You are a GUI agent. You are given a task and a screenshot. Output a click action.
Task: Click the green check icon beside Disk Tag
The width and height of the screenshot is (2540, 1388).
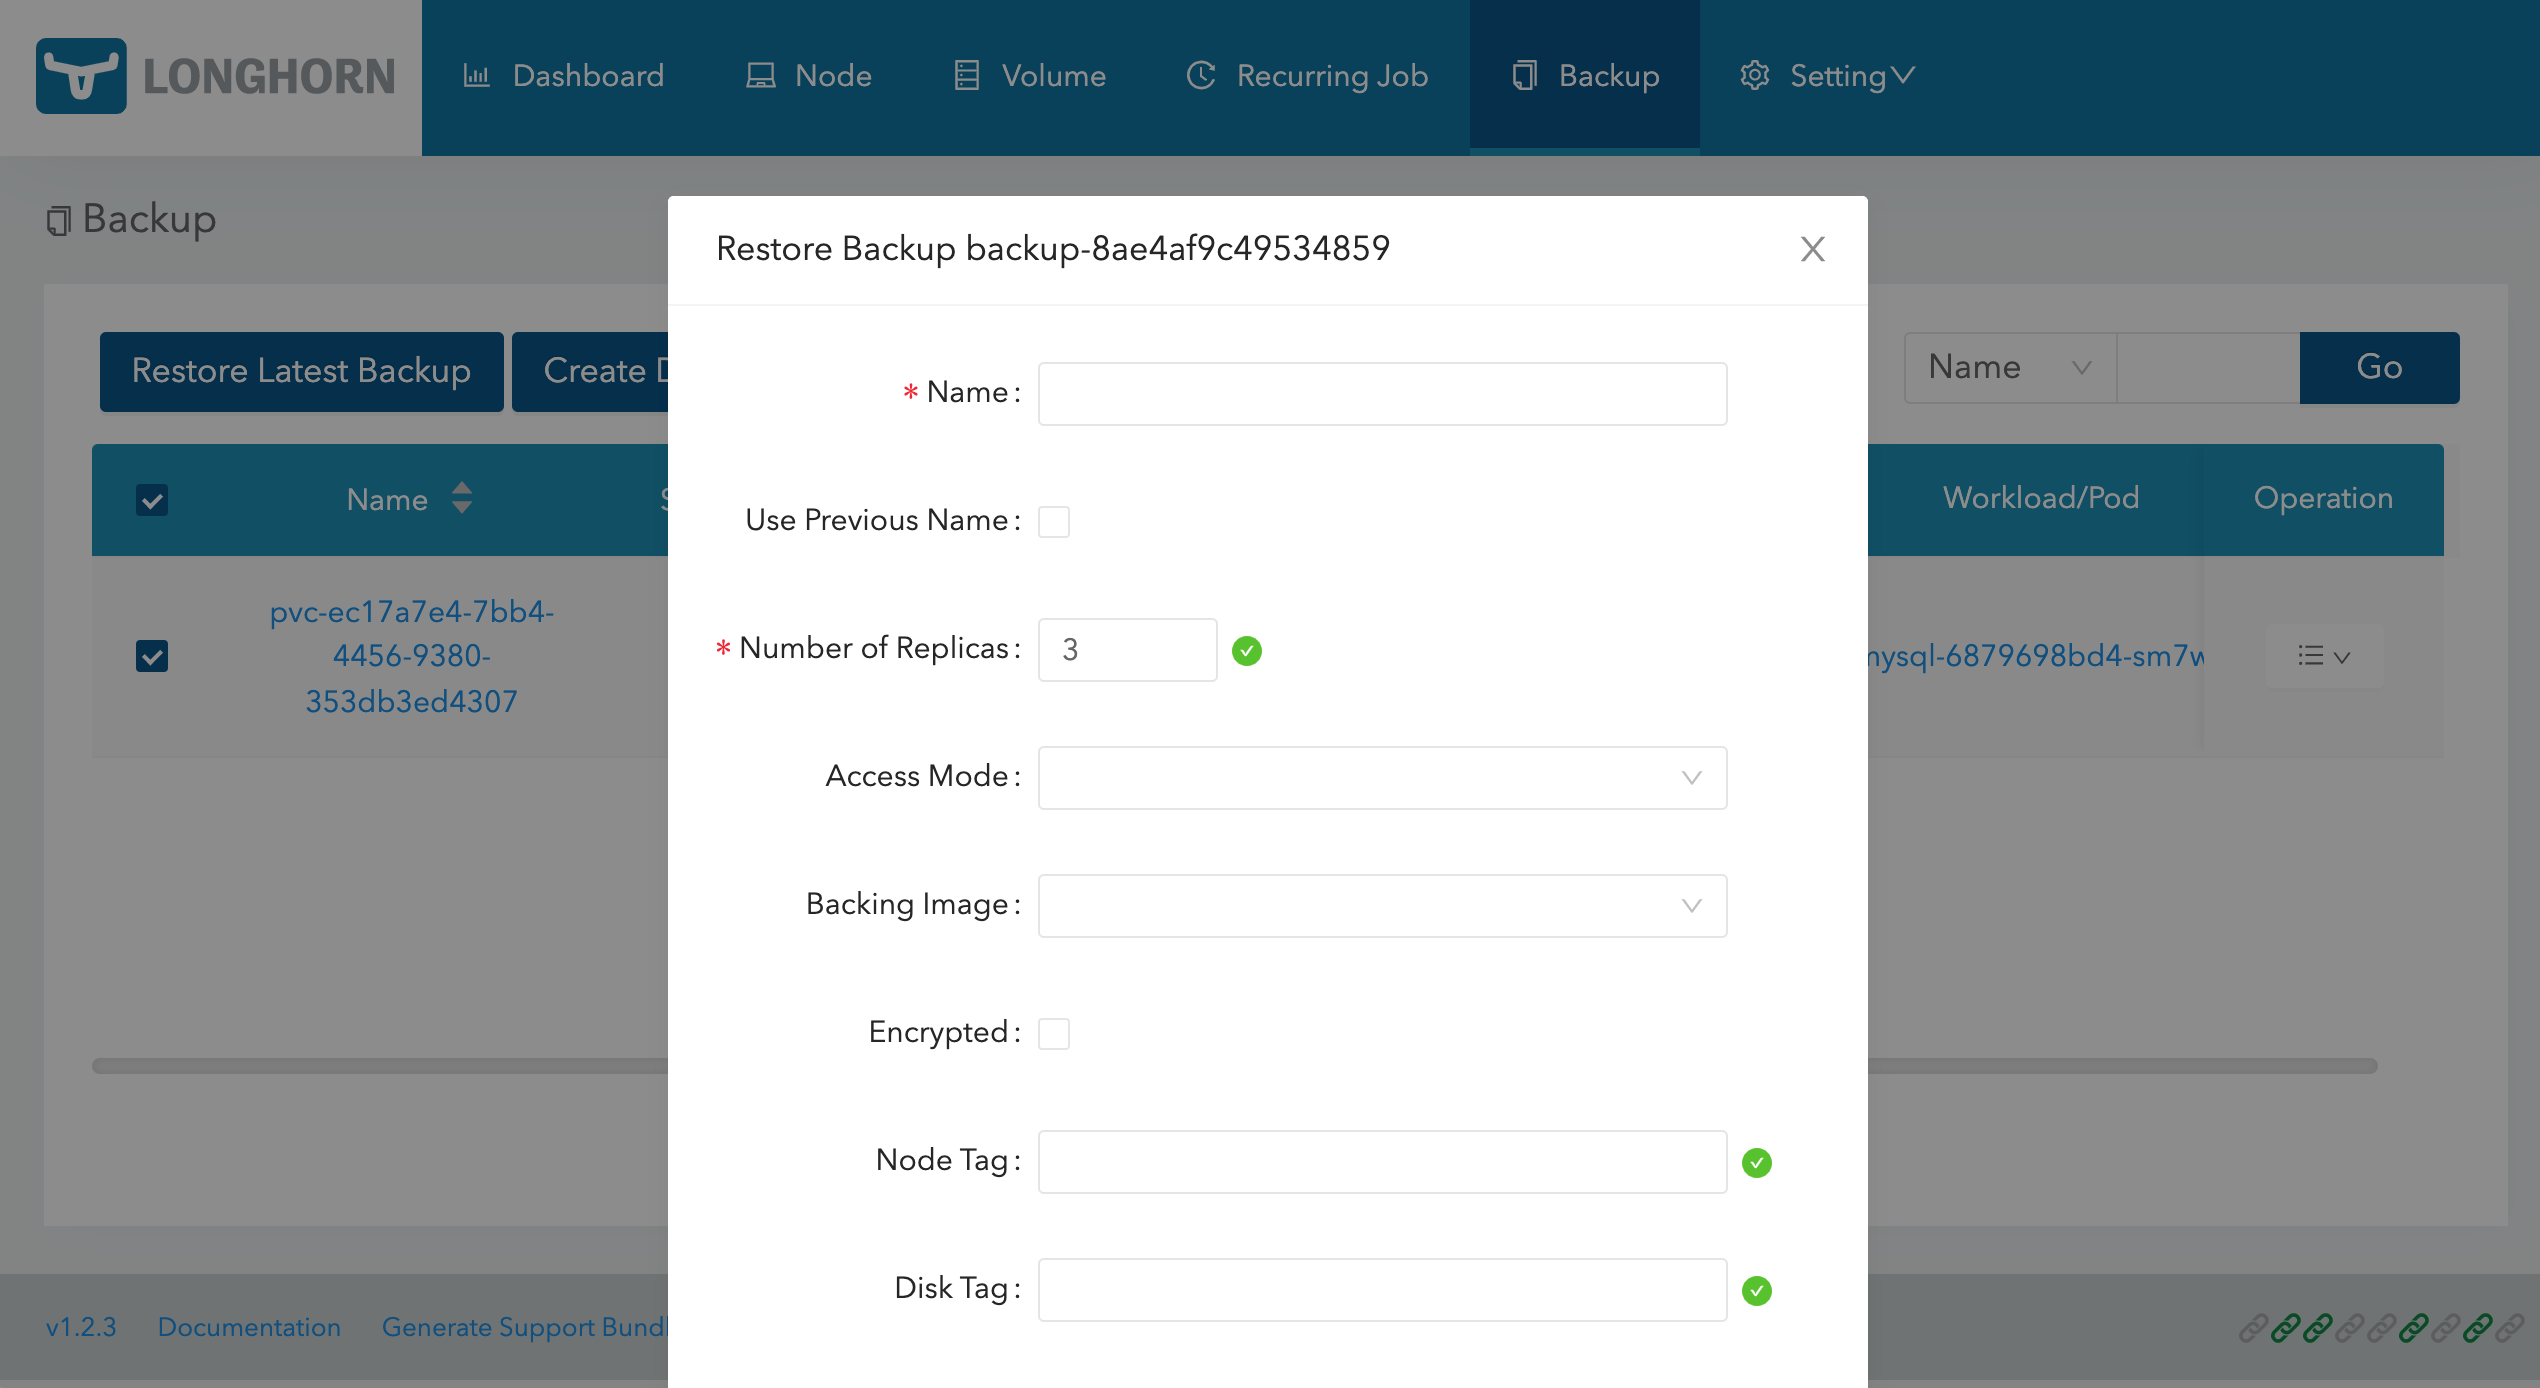tap(1756, 1291)
